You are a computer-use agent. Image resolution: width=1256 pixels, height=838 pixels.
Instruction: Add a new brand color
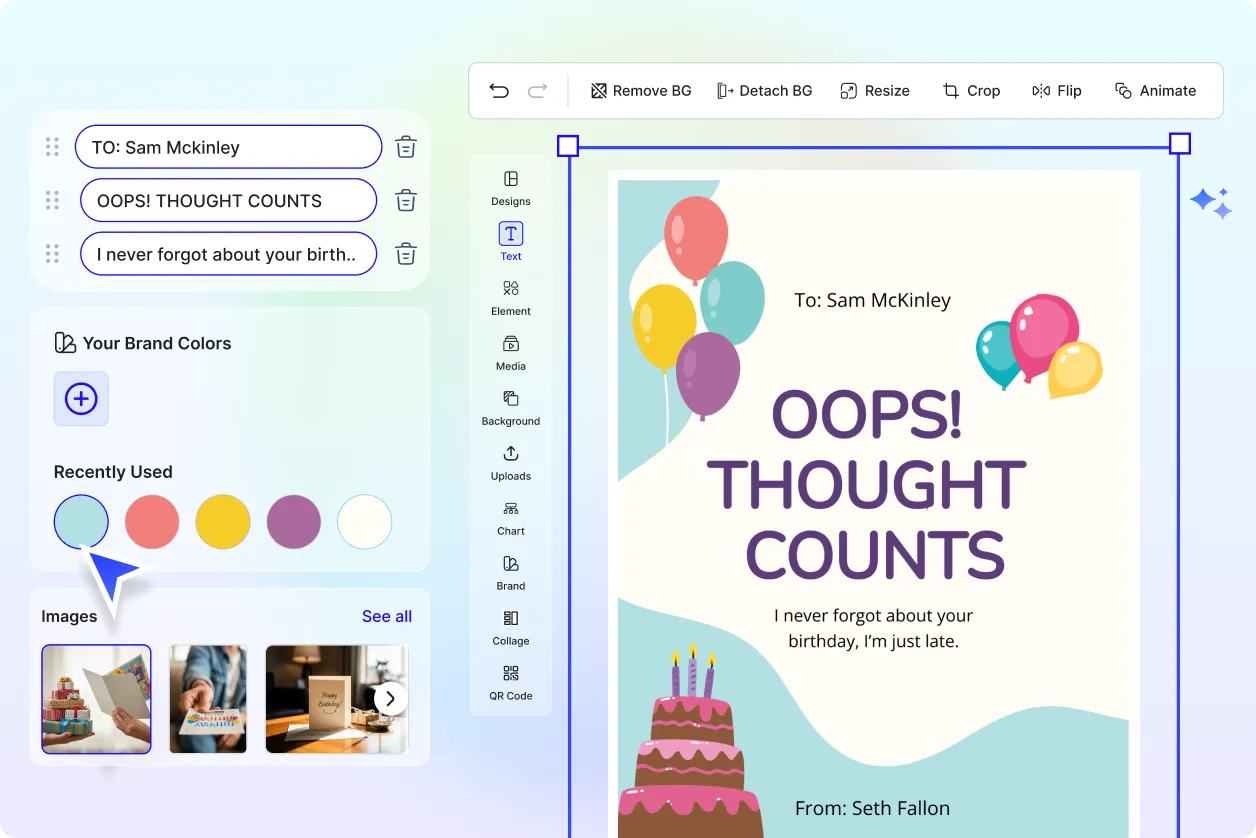[81, 398]
